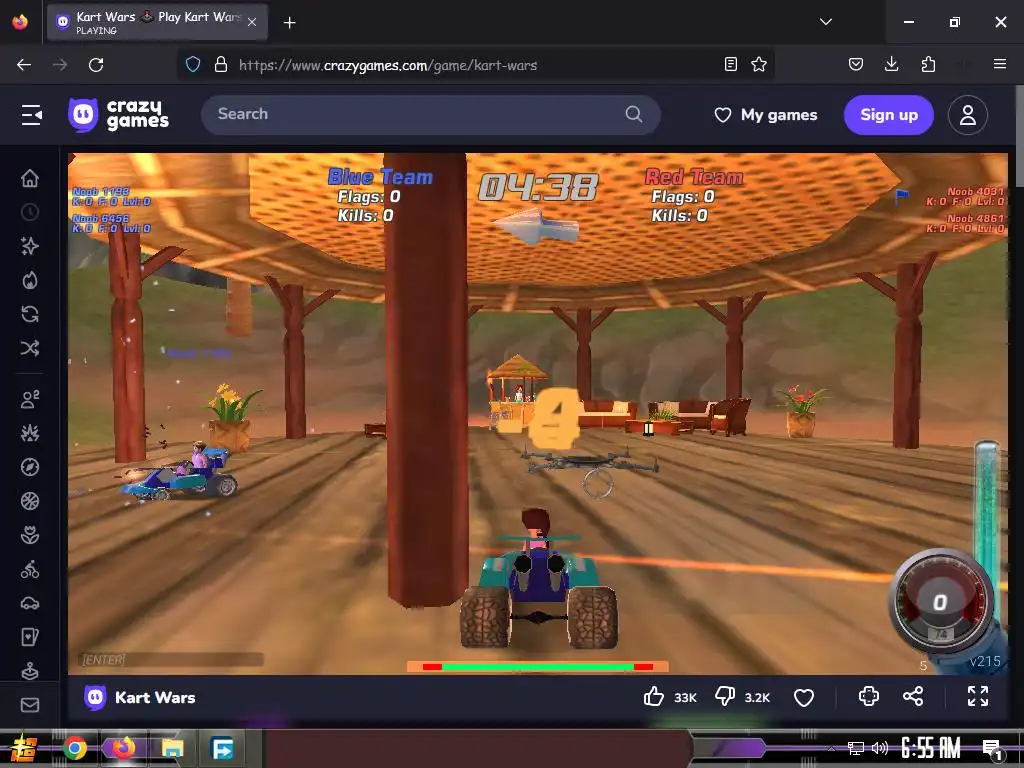Image resolution: width=1024 pixels, height=768 pixels.
Task: View site security padlock info
Action: point(221,64)
